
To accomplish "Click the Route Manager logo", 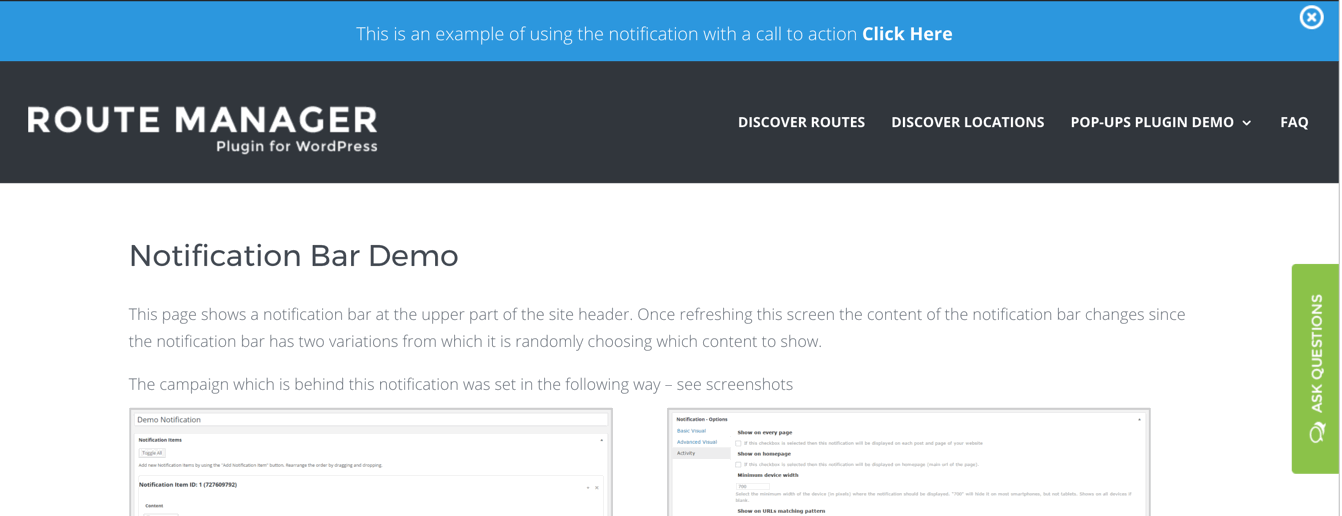I will click(x=202, y=129).
